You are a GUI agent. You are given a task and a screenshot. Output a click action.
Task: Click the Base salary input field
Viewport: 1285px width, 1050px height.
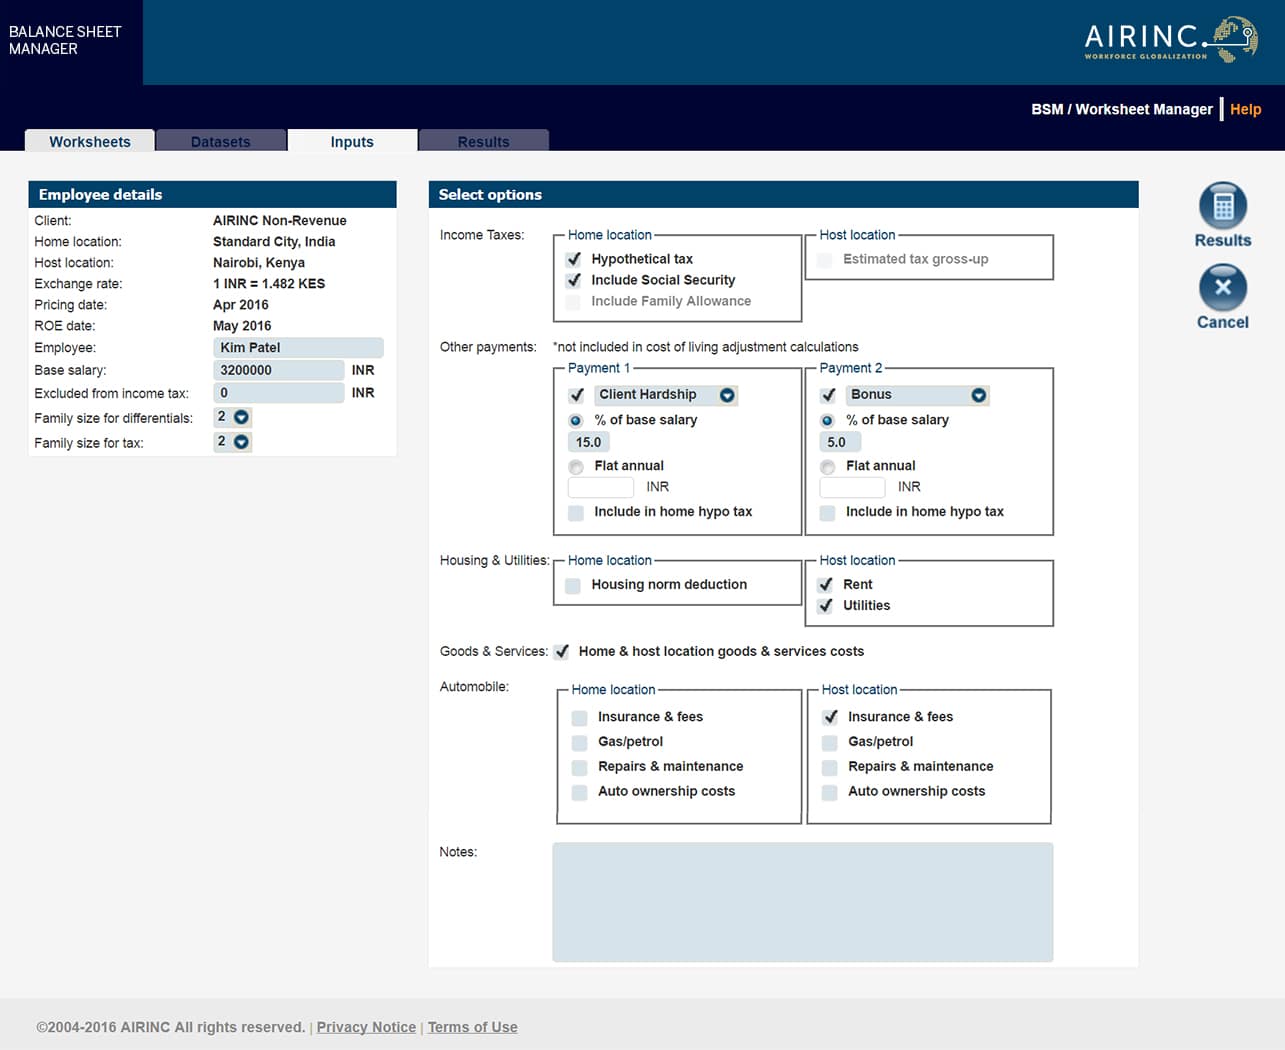(279, 370)
